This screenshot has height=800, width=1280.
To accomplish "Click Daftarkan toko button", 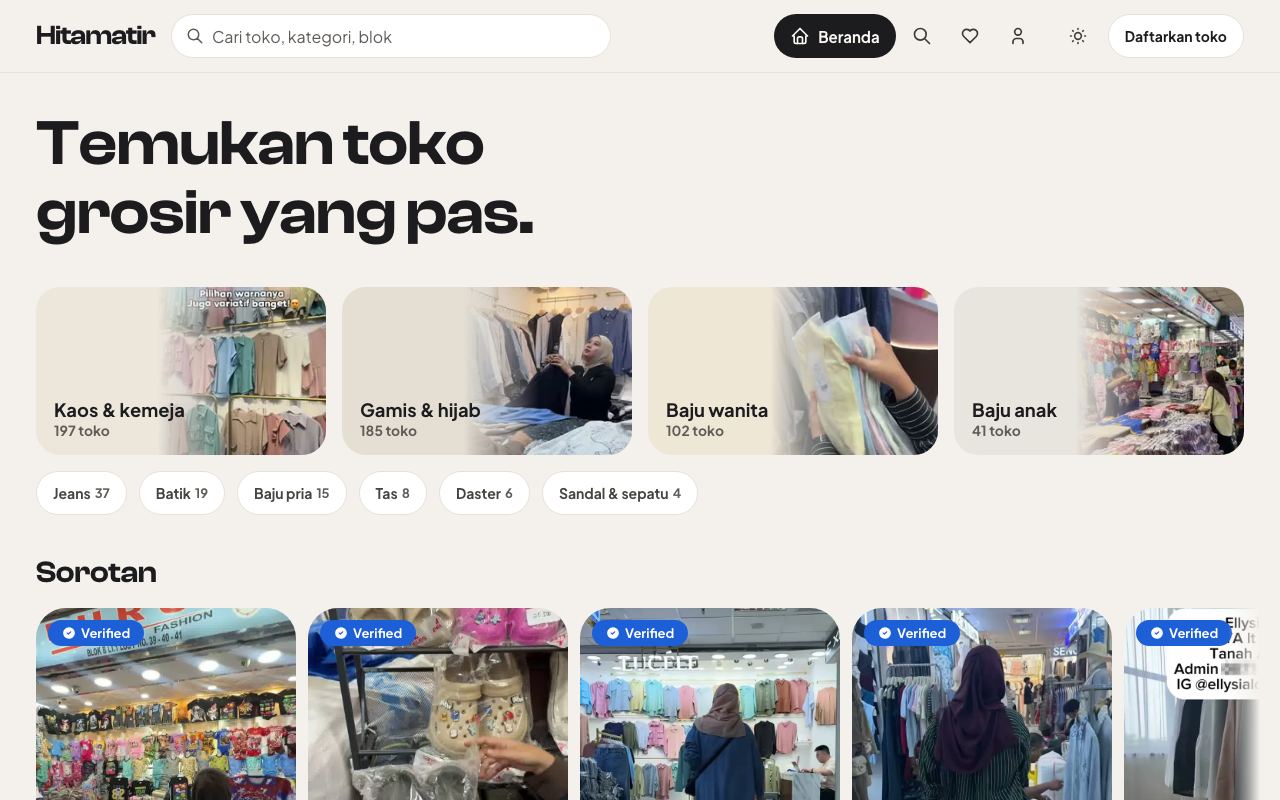I will click(1176, 36).
